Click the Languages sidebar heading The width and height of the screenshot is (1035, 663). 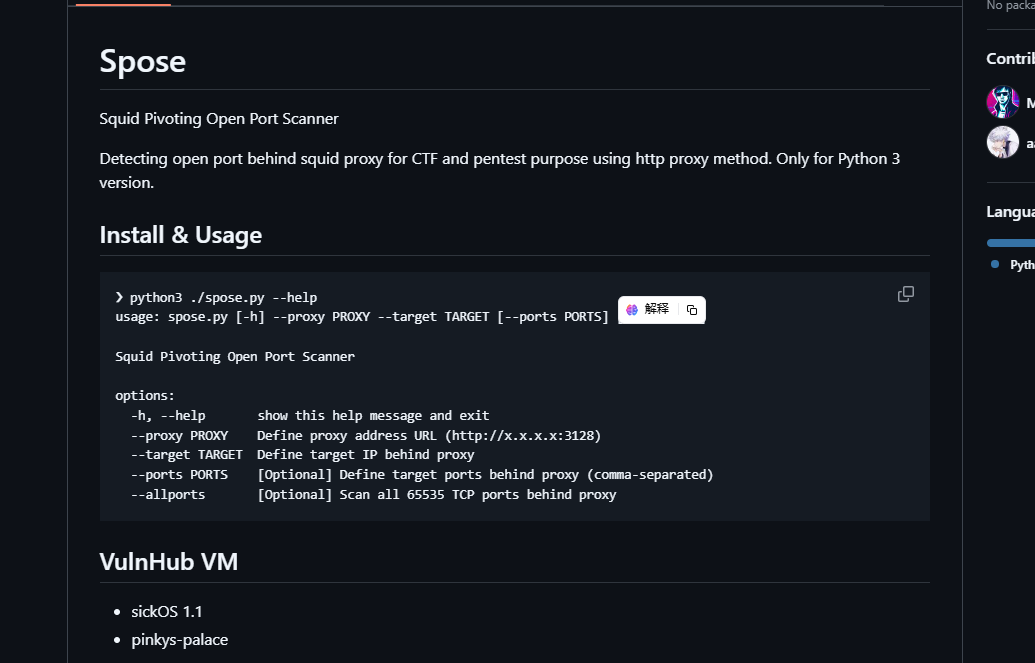point(1010,211)
